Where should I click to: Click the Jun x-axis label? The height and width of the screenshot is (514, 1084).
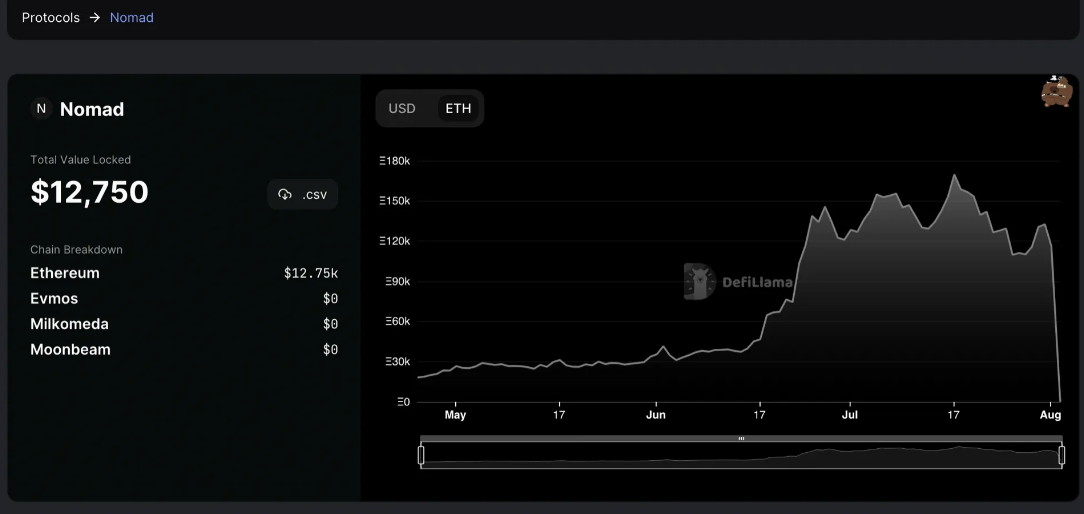(655, 415)
